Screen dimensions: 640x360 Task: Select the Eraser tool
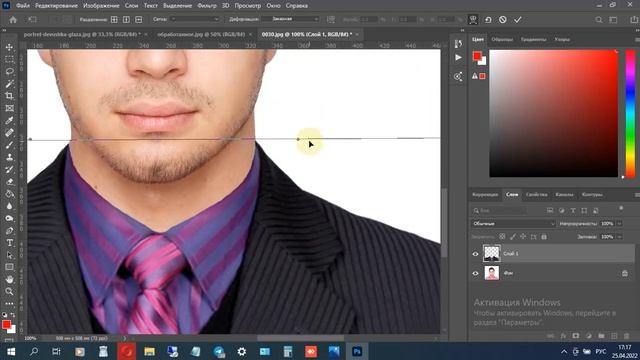(9, 182)
